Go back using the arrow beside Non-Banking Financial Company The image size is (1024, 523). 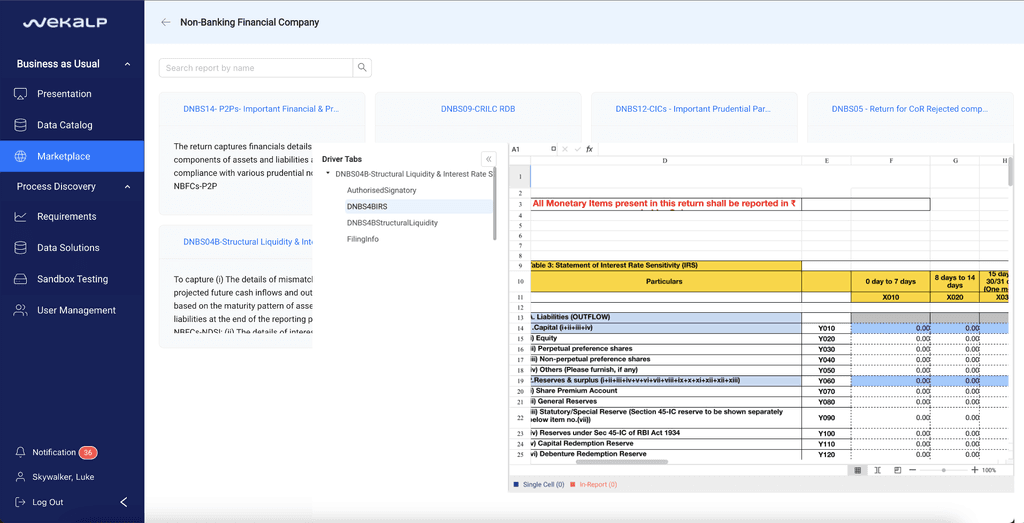pos(166,22)
